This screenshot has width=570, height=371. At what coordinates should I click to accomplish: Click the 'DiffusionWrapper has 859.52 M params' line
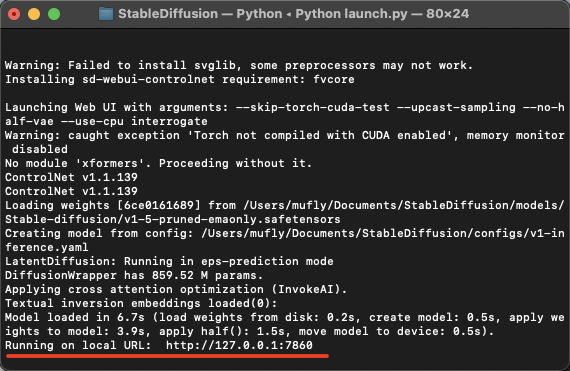[x=134, y=275]
